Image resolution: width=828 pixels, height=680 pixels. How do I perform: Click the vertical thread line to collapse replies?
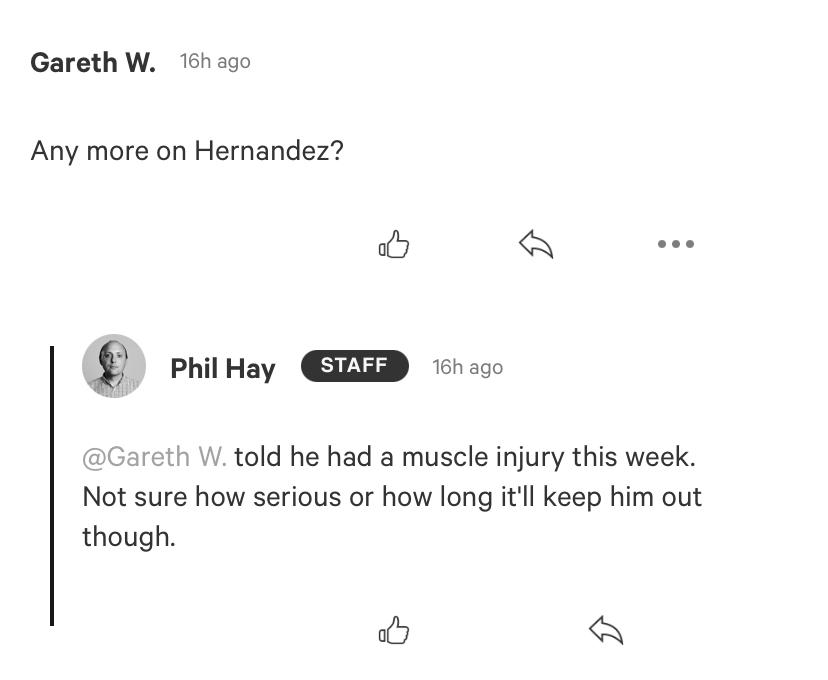click(52, 486)
